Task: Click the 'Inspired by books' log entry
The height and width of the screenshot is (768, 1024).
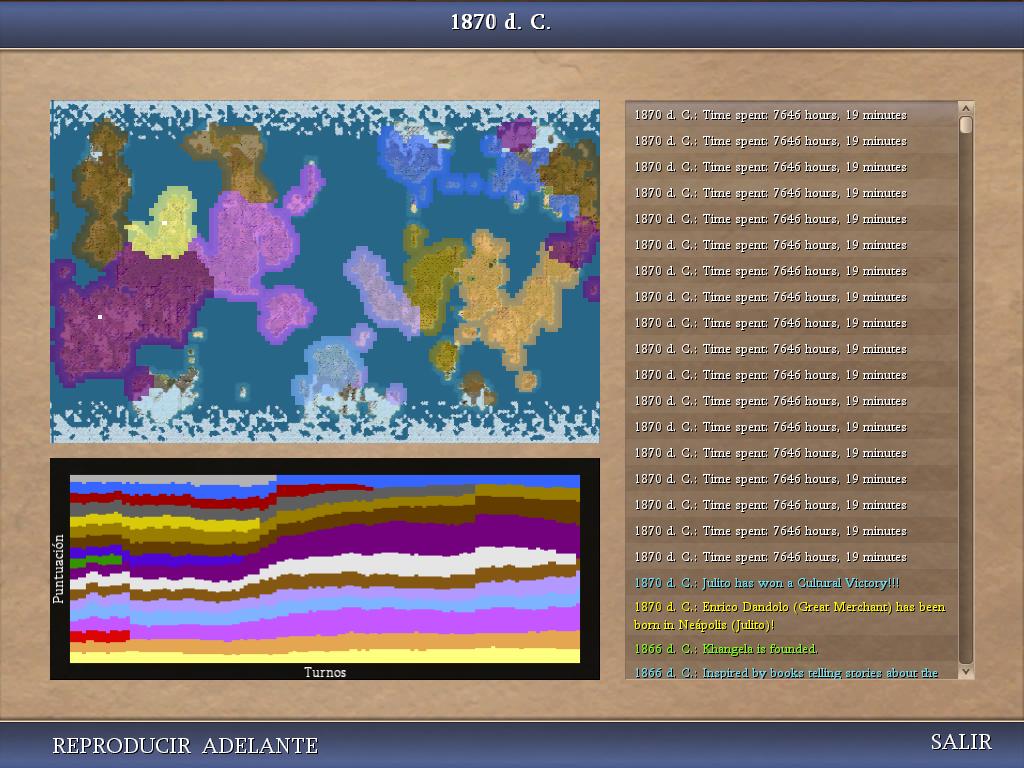Action: (x=786, y=673)
